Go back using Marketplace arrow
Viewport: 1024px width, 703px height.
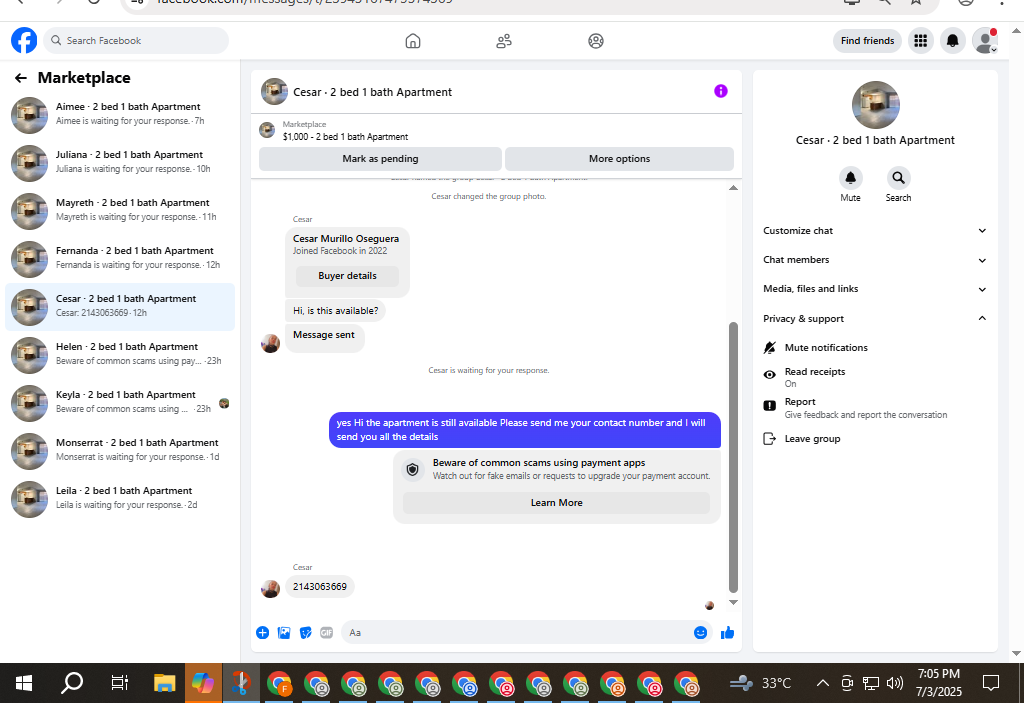(x=21, y=78)
